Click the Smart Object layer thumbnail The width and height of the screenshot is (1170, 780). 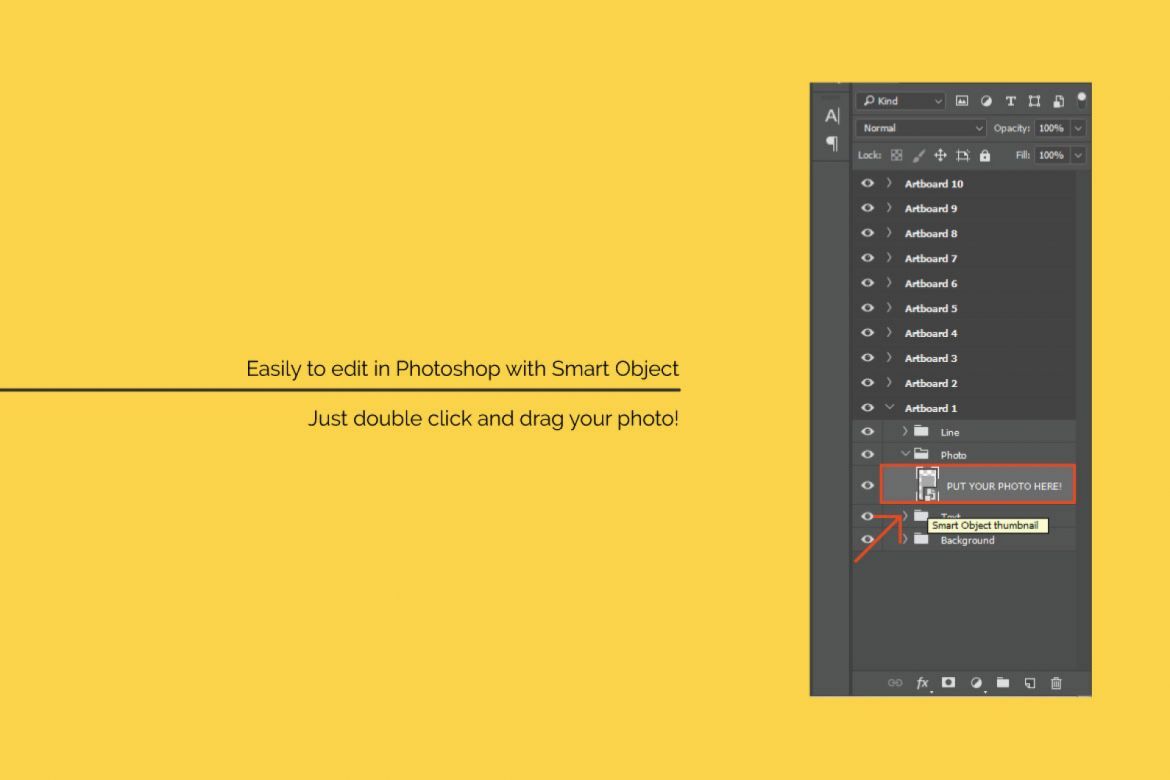[x=927, y=485]
